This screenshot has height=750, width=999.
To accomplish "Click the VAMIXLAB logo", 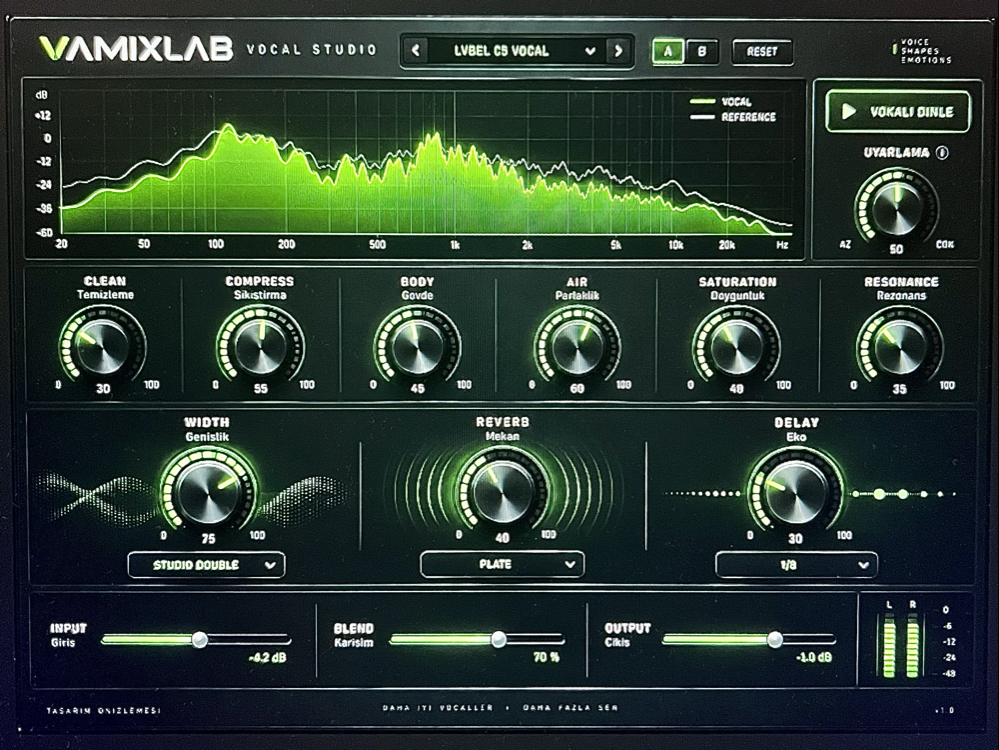I will (136, 49).
